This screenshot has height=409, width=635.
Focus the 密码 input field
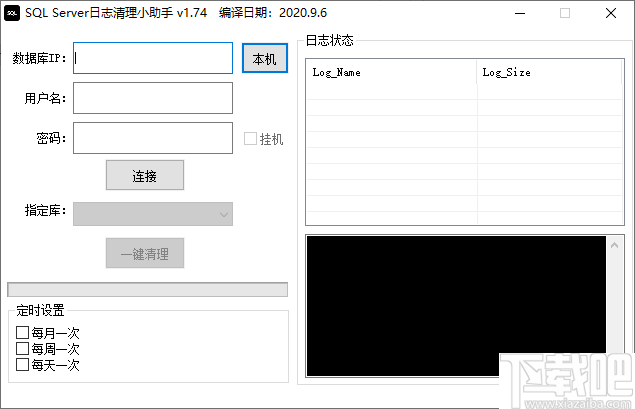153,138
